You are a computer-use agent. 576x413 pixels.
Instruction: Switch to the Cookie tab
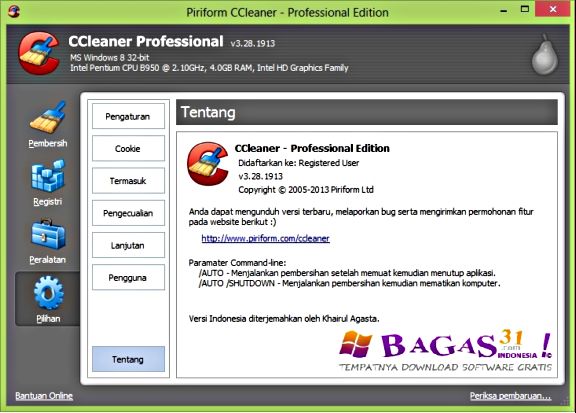point(128,148)
